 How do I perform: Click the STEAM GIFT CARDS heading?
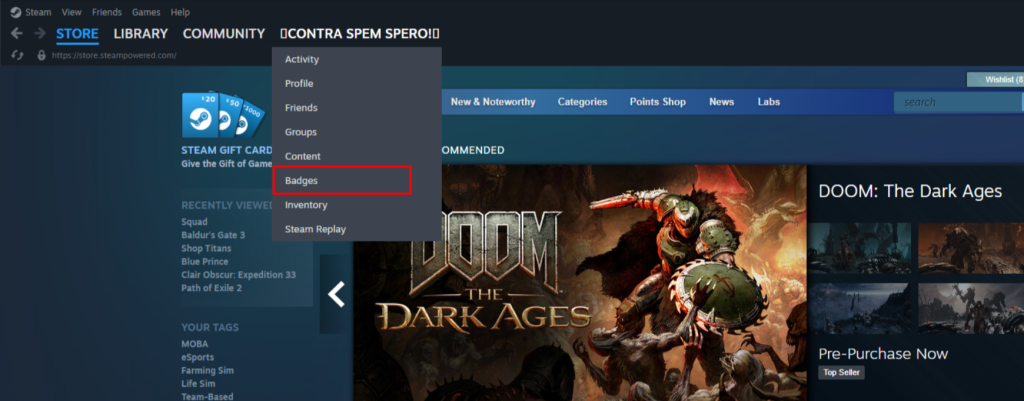click(227, 150)
